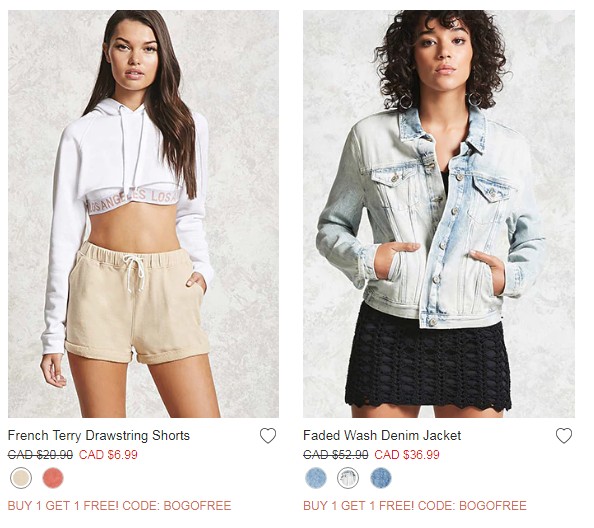The image size is (594, 528).
Task: Click heart icon for Faded Wash Denim Jacket
Action: pos(564,436)
